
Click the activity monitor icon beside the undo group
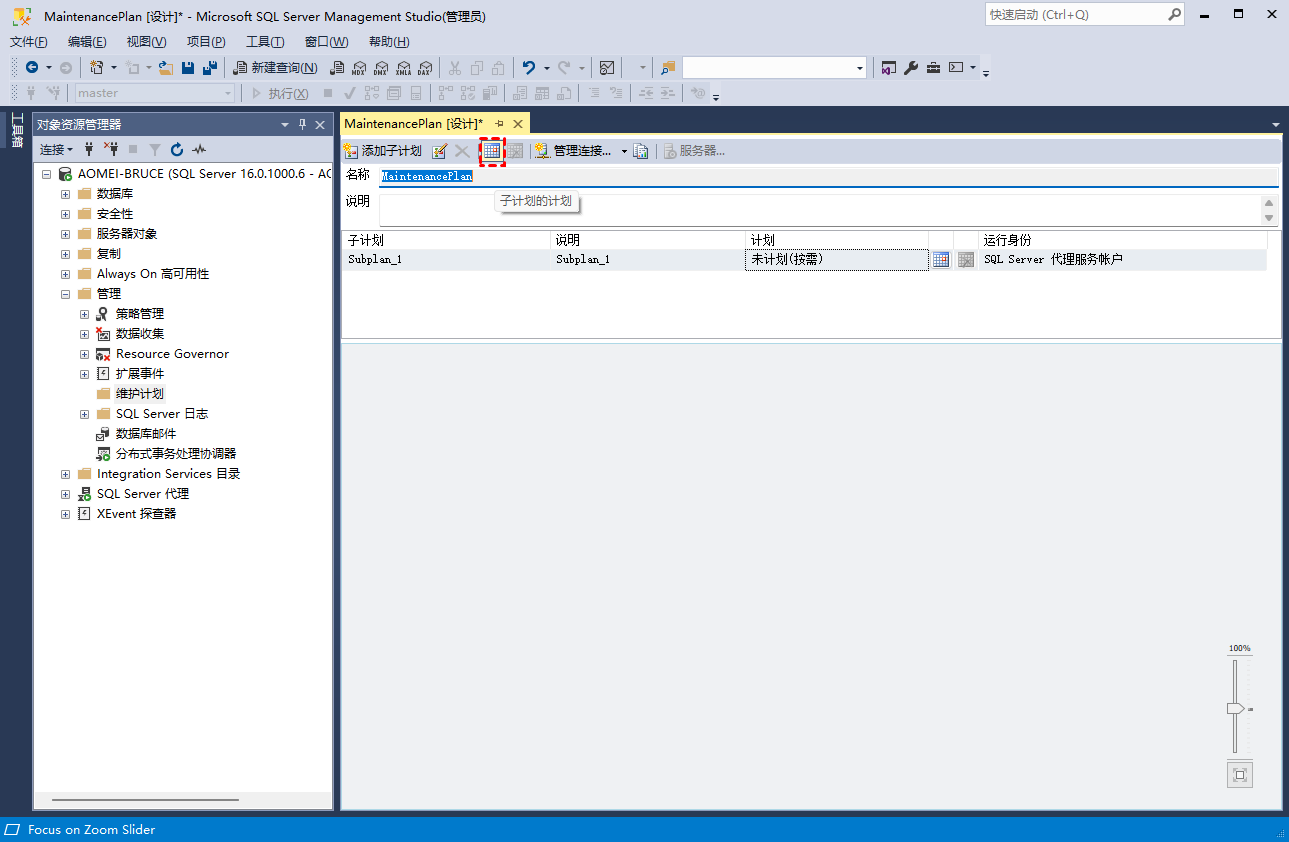point(607,68)
